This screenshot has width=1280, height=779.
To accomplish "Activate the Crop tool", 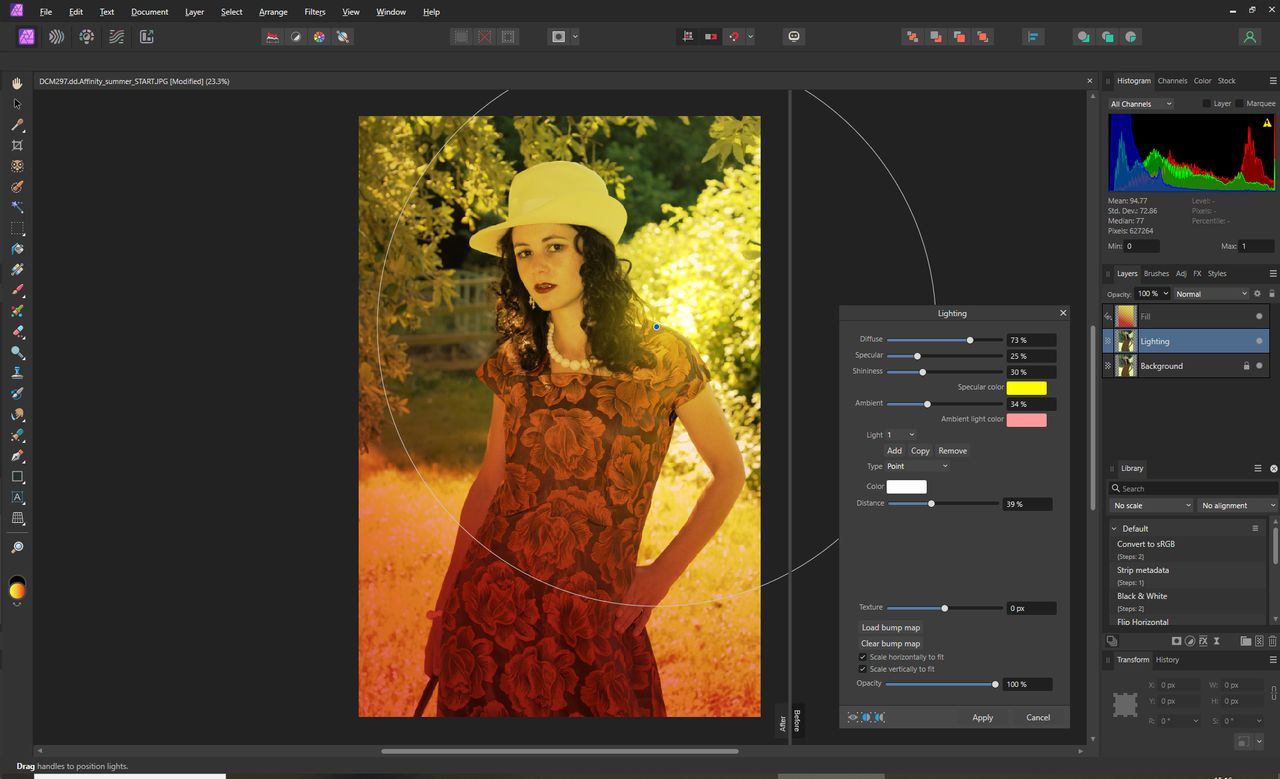I will click(16, 145).
